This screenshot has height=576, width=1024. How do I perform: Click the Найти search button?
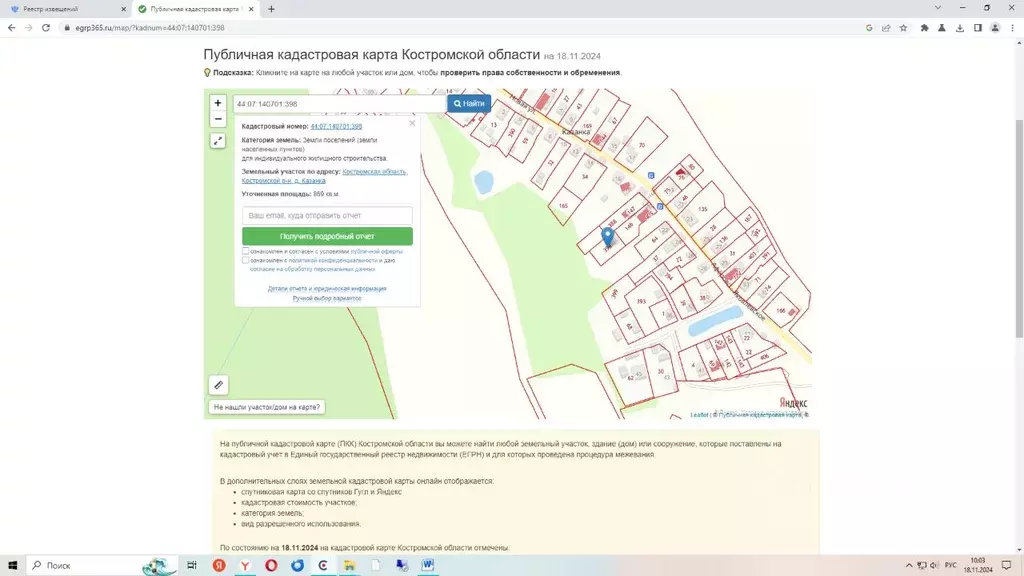click(469, 103)
